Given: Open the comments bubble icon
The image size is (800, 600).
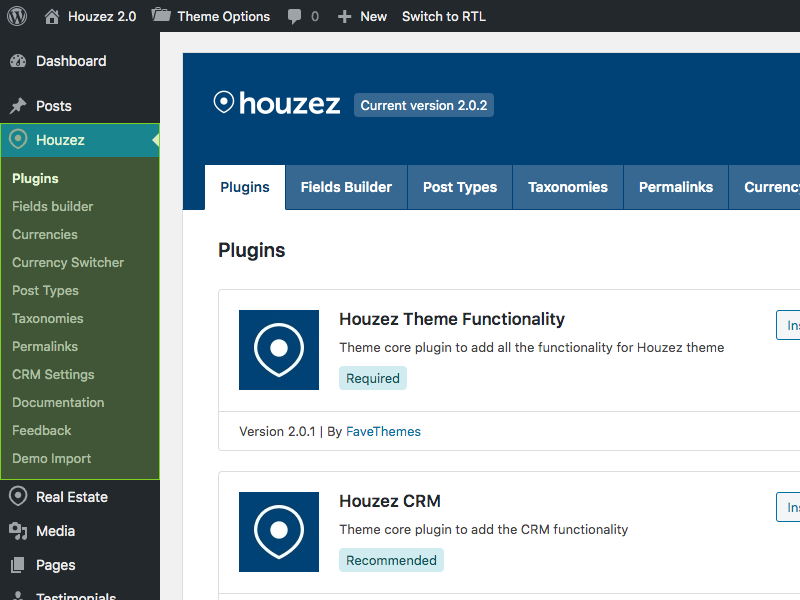Looking at the screenshot, I should click(294, 17).
